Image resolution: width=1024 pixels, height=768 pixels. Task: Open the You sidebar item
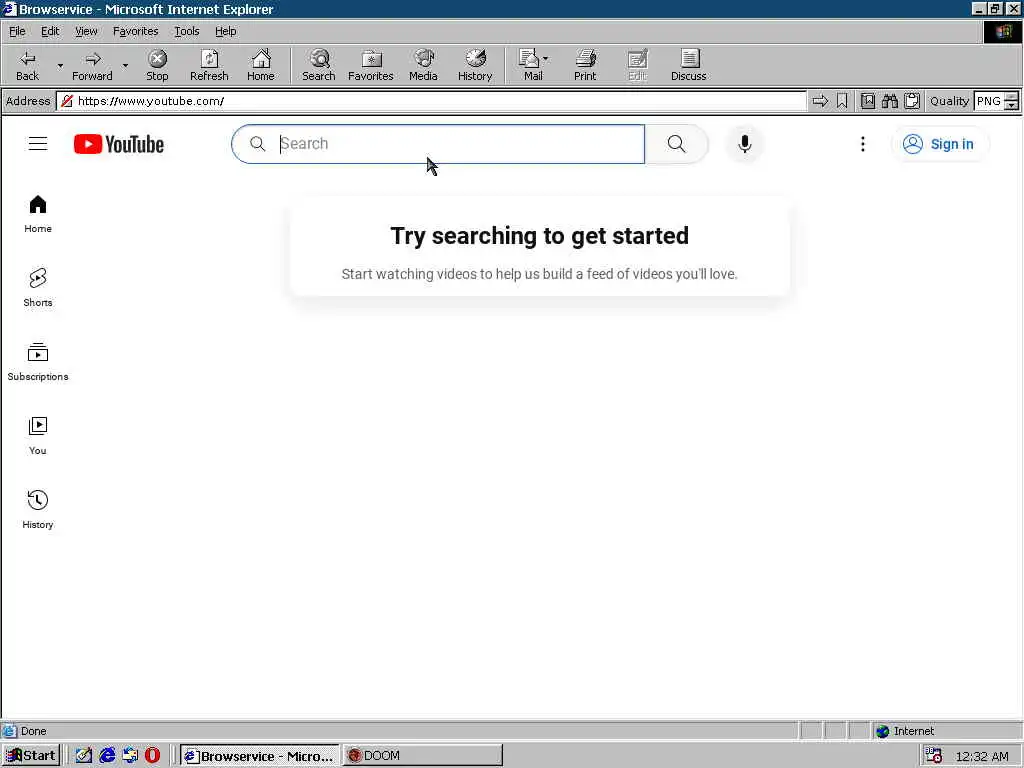point(38,436)
